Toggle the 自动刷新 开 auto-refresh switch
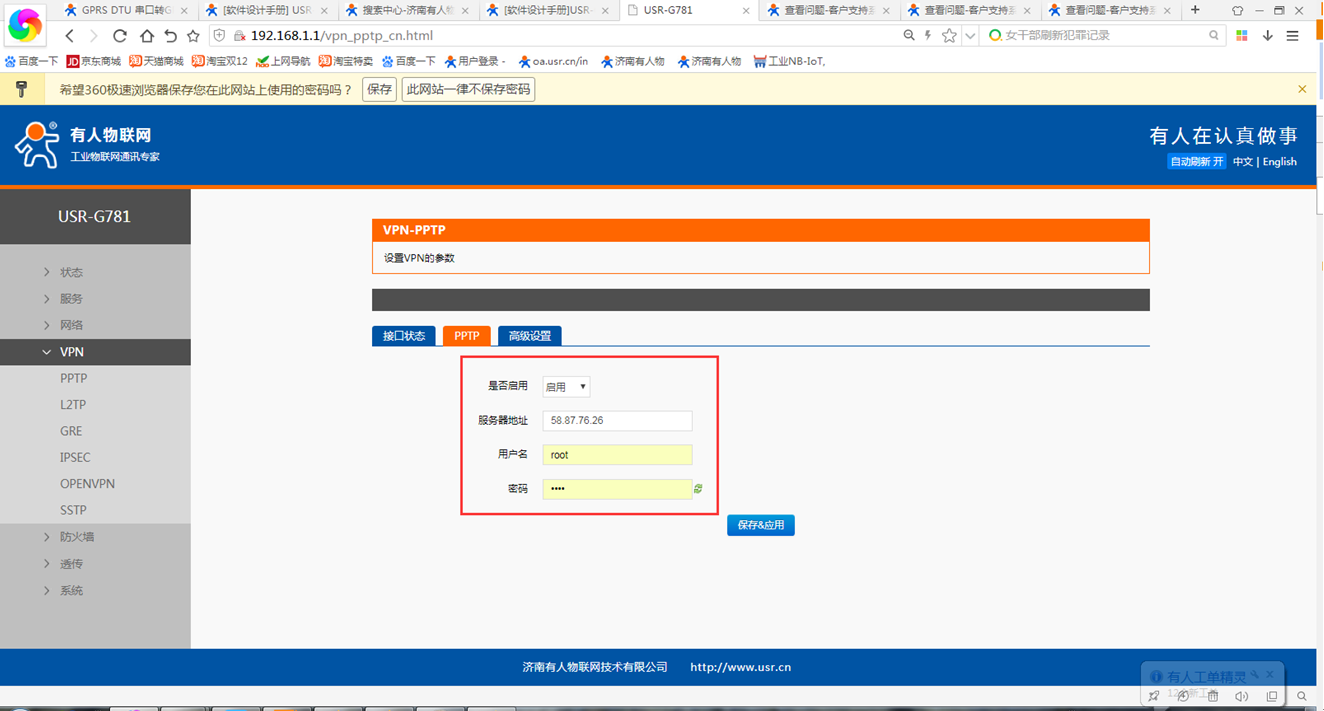Image resolution: width=1324 pixels, height=711 pixels. 1196,162
